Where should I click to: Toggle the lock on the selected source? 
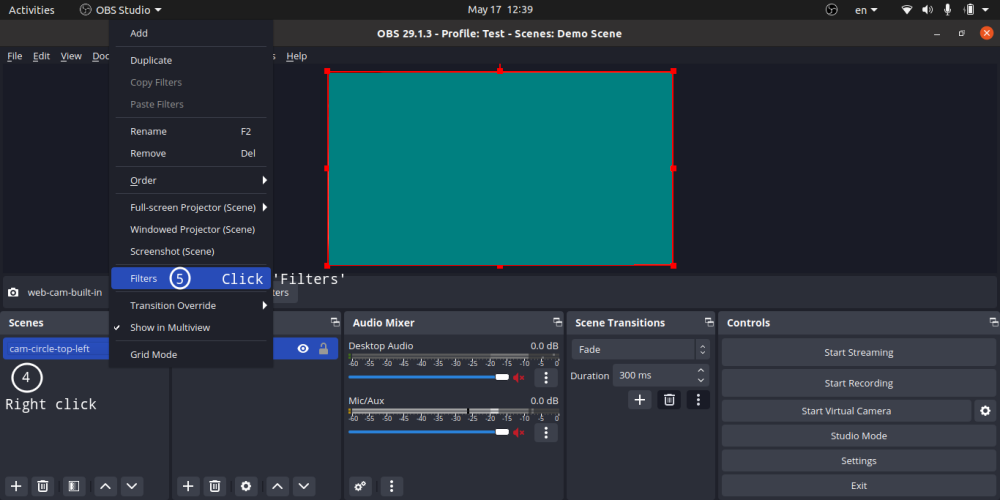pyautogui.click(x=323, y=349)
